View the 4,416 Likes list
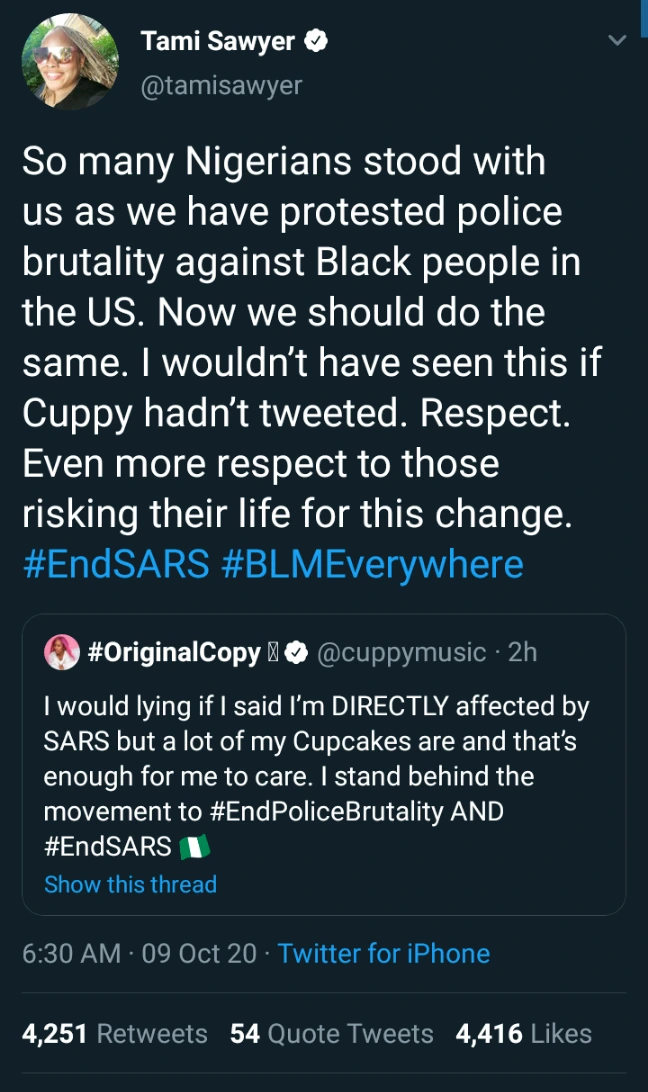 523,1033
